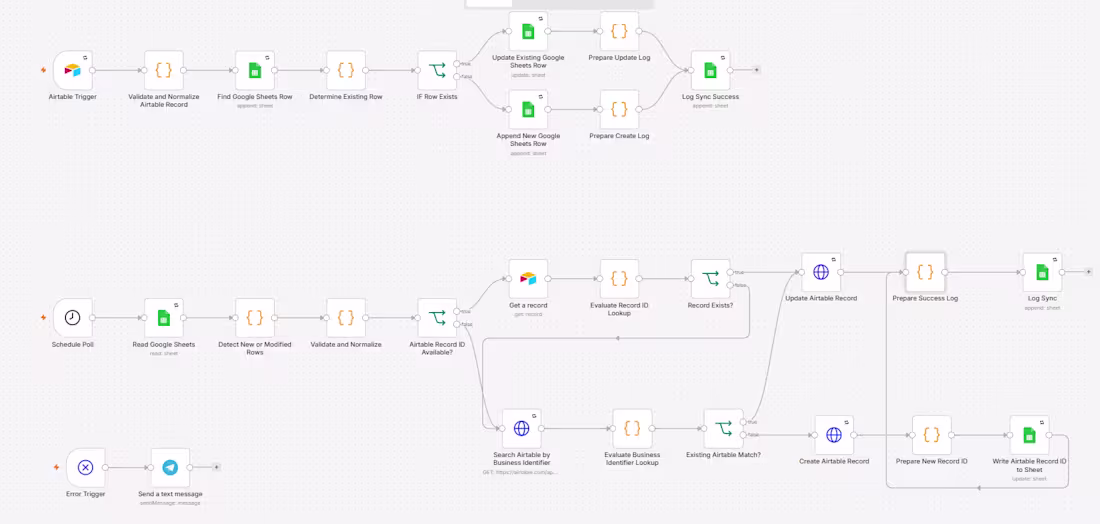Add node after Send a text message
1100x524 pixels.
click(216, 467)
